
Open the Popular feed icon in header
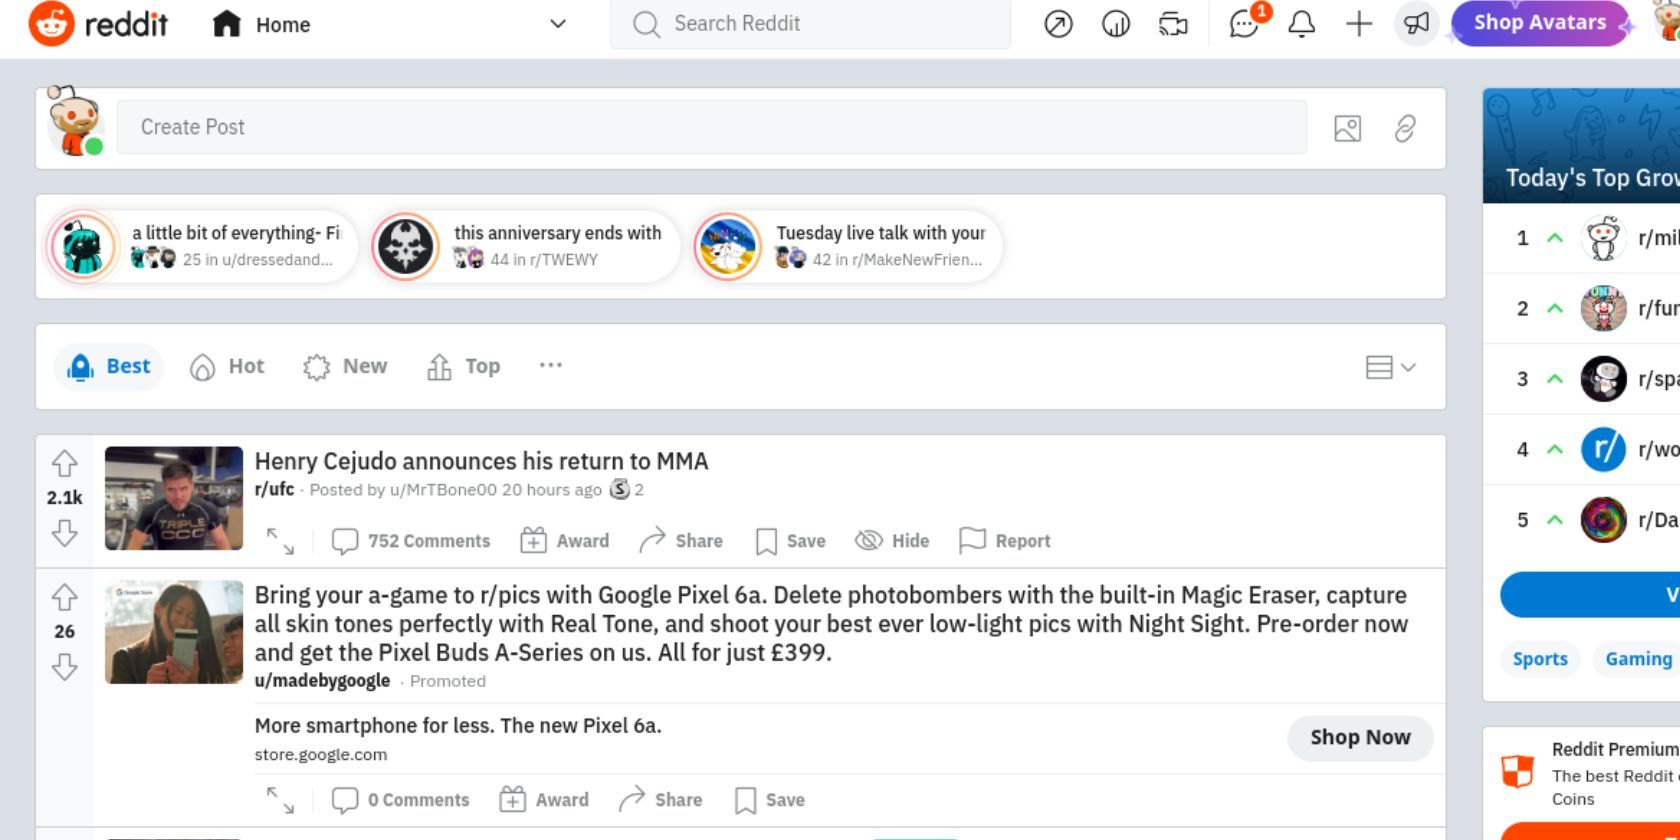(x=1058, y=24)
